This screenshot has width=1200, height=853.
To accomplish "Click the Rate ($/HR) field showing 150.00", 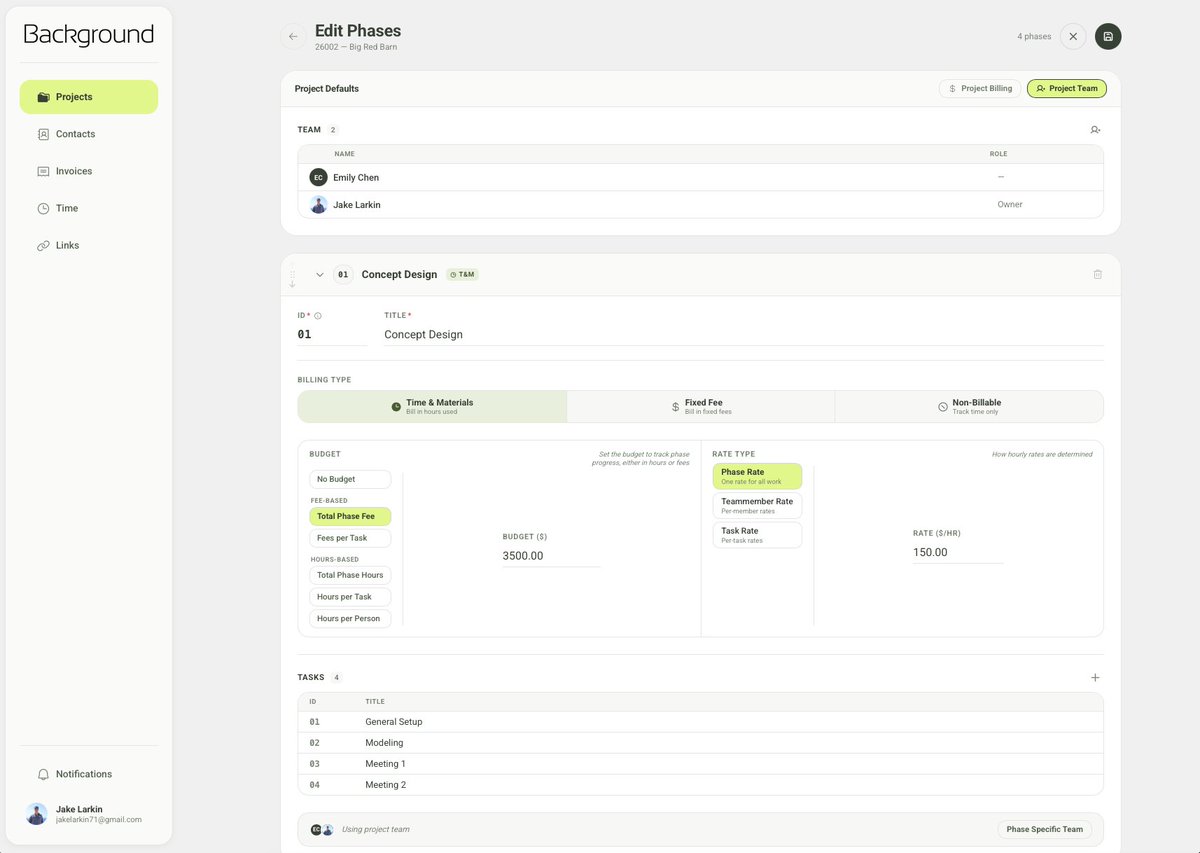I will tap(957, 552).
